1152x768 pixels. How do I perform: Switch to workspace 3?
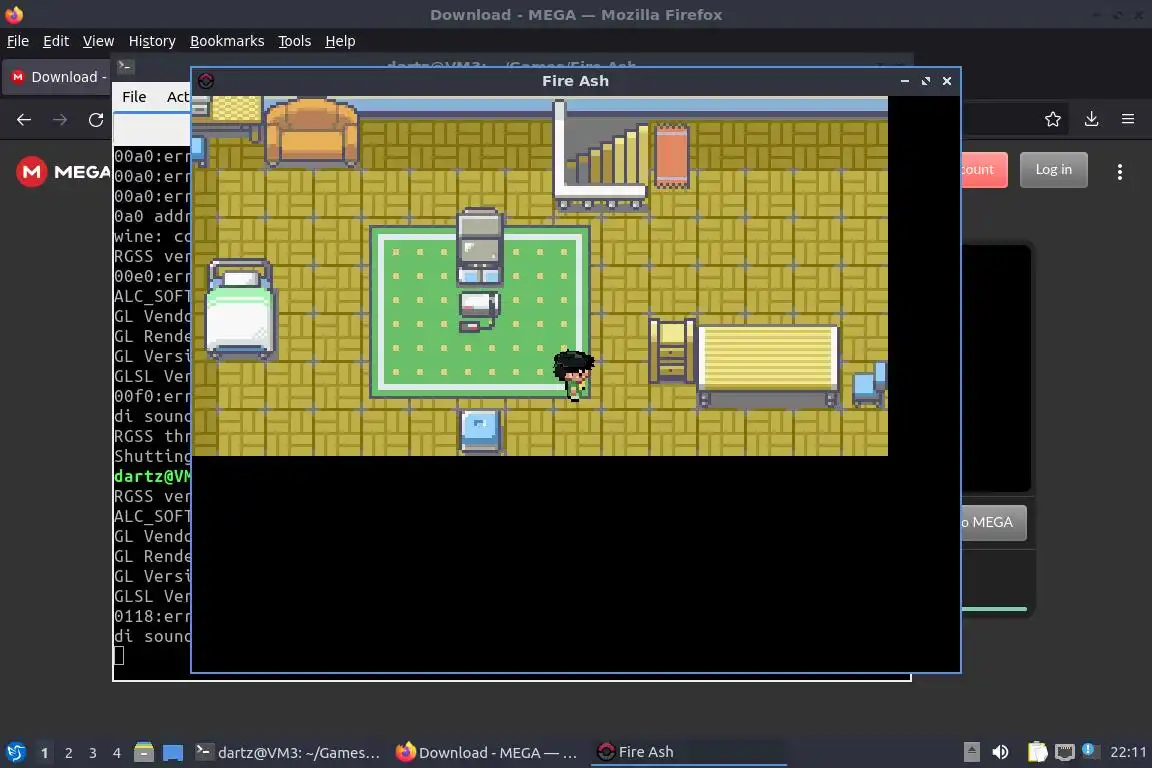(93, 753)
